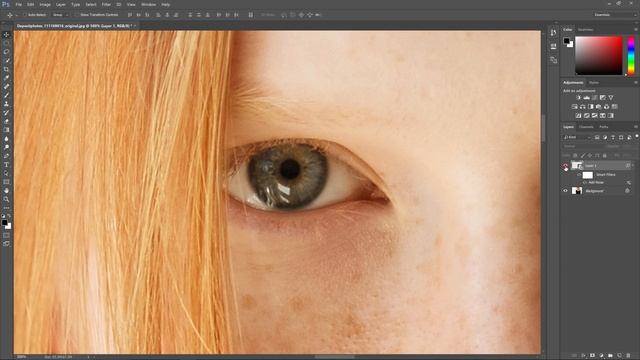Toggle the Add Noise filter visibility
The image size is (640, 360).
585,182
